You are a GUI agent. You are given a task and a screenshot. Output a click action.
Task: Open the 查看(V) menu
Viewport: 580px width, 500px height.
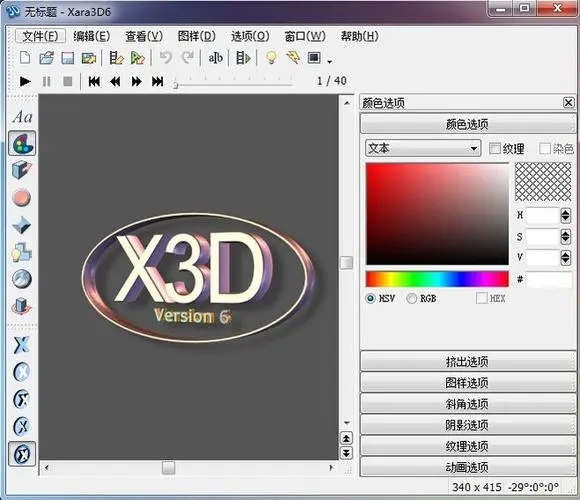144,36
